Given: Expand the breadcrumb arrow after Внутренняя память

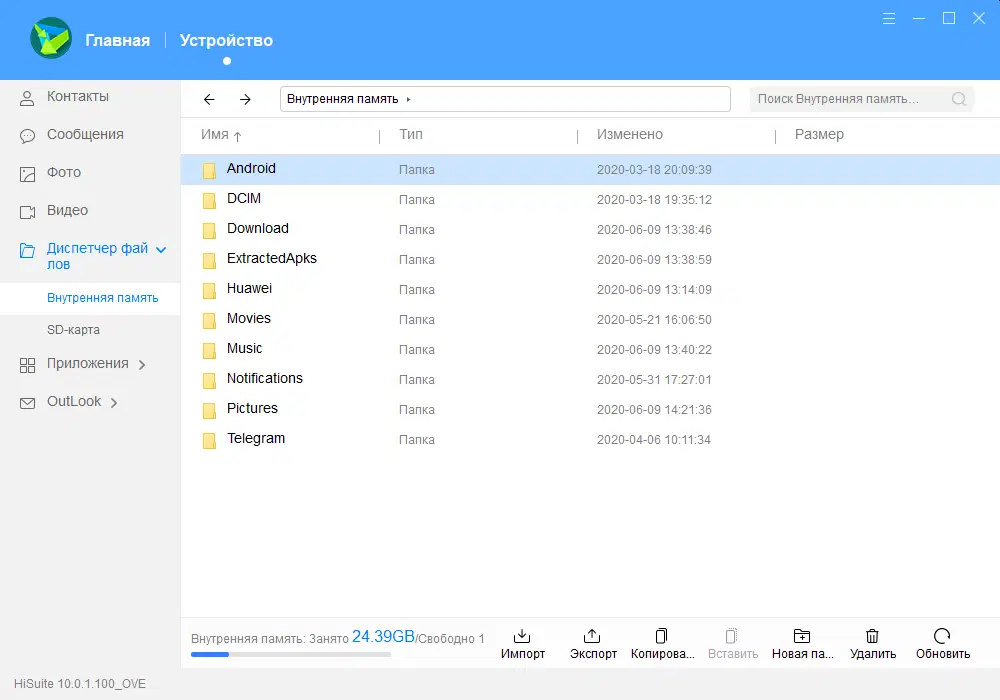Looking at the screenshot, I should pyautogui.click(x=408, y=99).
